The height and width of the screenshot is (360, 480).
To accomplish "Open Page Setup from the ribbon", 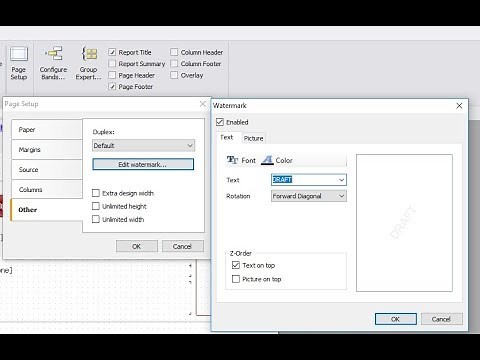I will [x=19, y=63].
